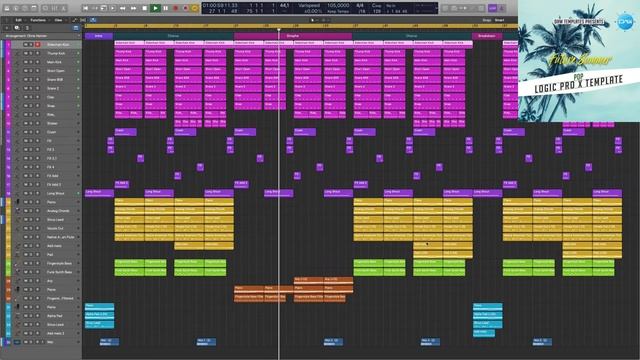The image size is (640, 360).
Task: Solo the Clap track
Action: point(31,97)
